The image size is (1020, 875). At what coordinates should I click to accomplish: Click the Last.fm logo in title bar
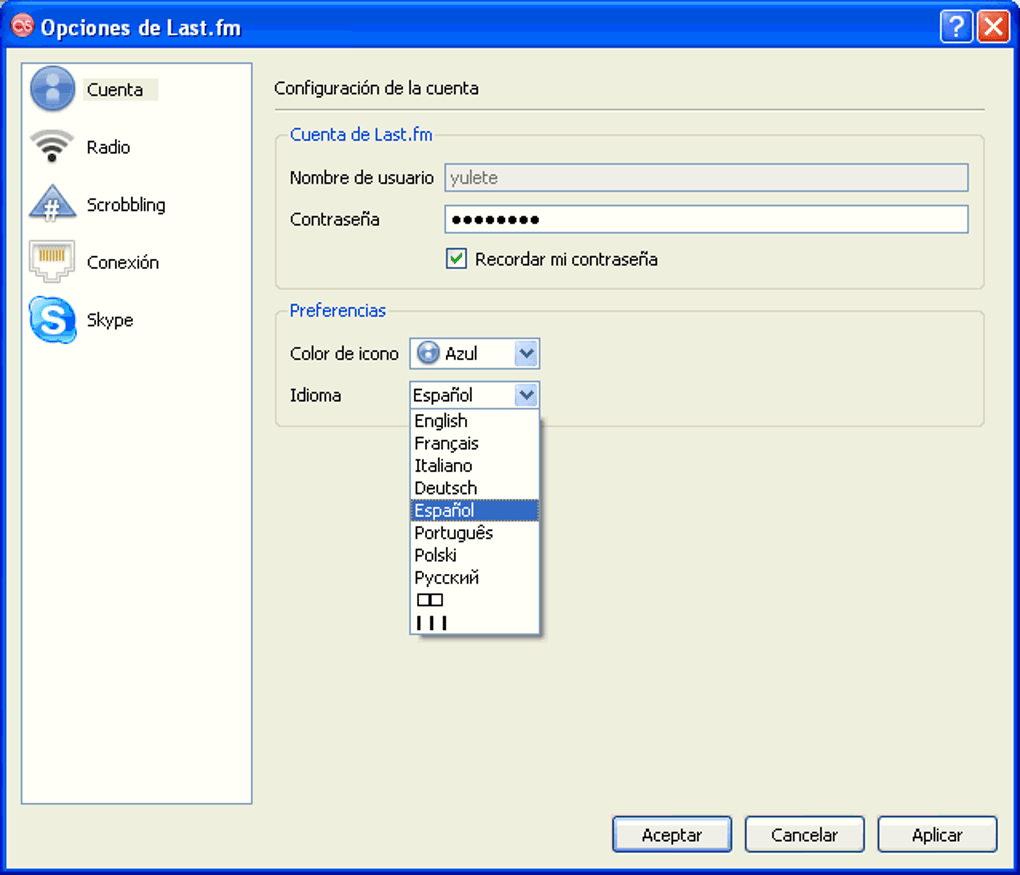coord(22,26)
